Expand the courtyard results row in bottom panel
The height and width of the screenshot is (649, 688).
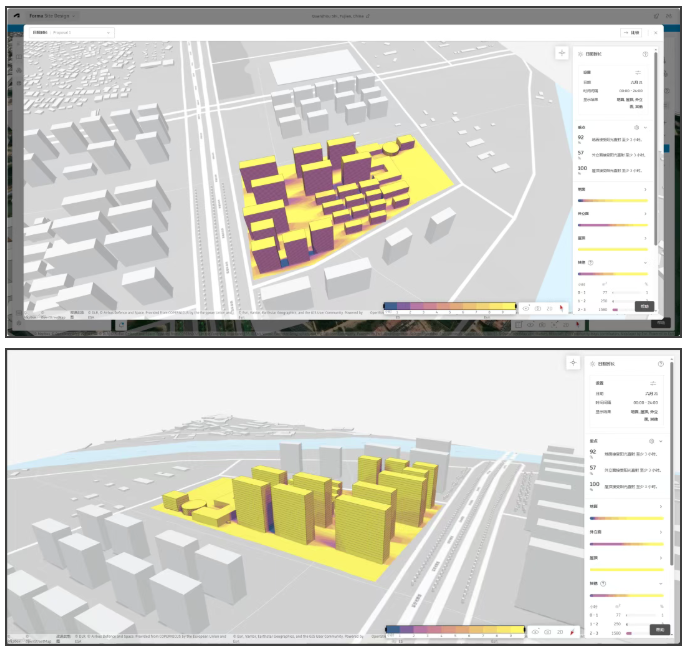(661, 532)
